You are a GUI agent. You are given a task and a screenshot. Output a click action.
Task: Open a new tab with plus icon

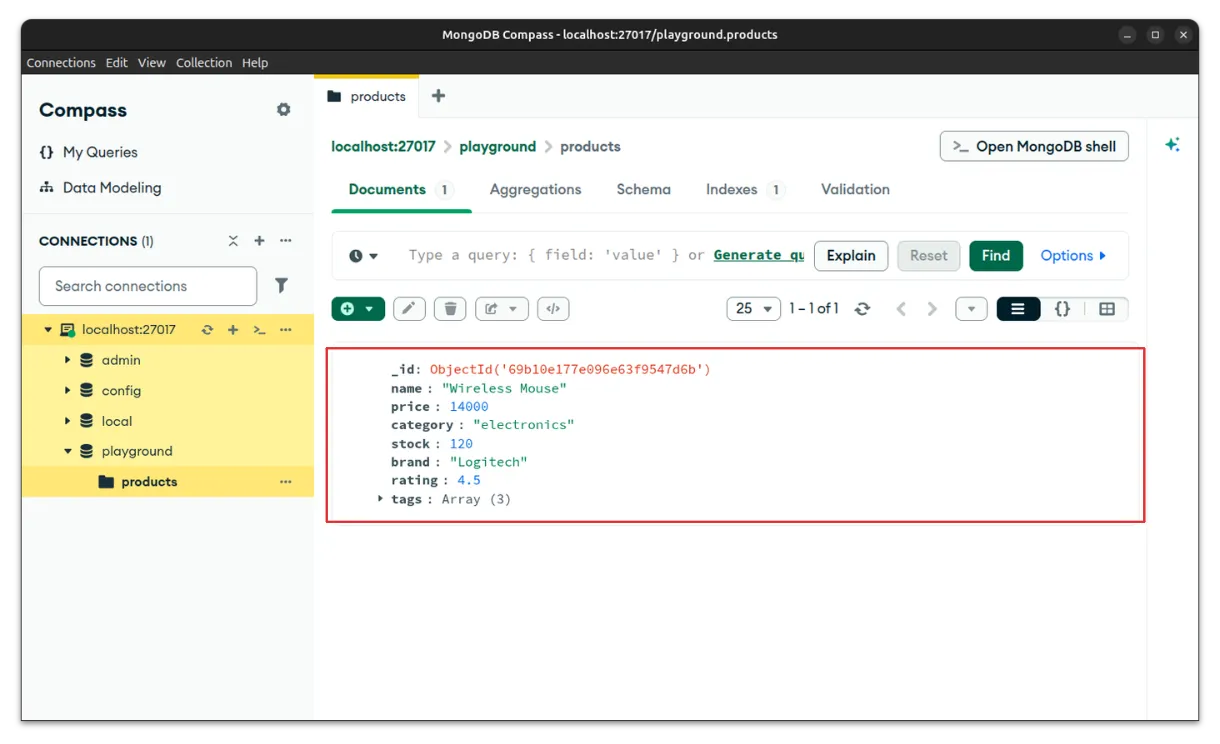(438, 96)
